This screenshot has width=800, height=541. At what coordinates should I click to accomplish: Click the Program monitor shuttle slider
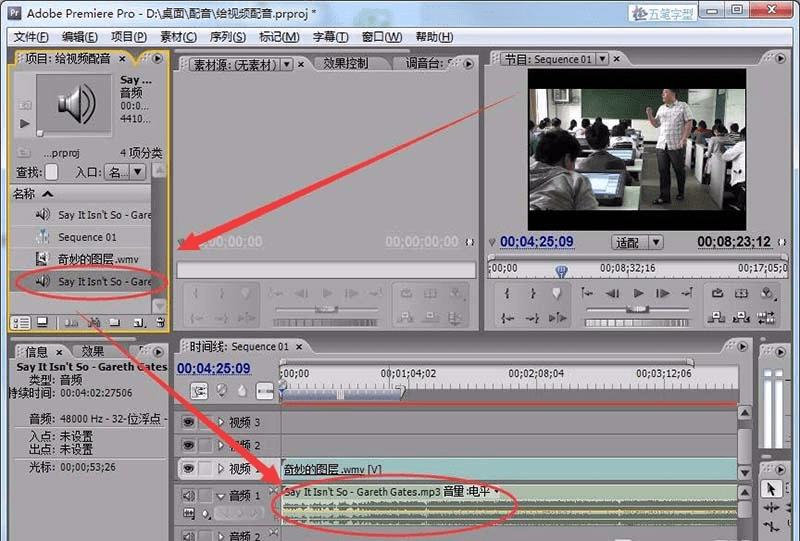638,311
